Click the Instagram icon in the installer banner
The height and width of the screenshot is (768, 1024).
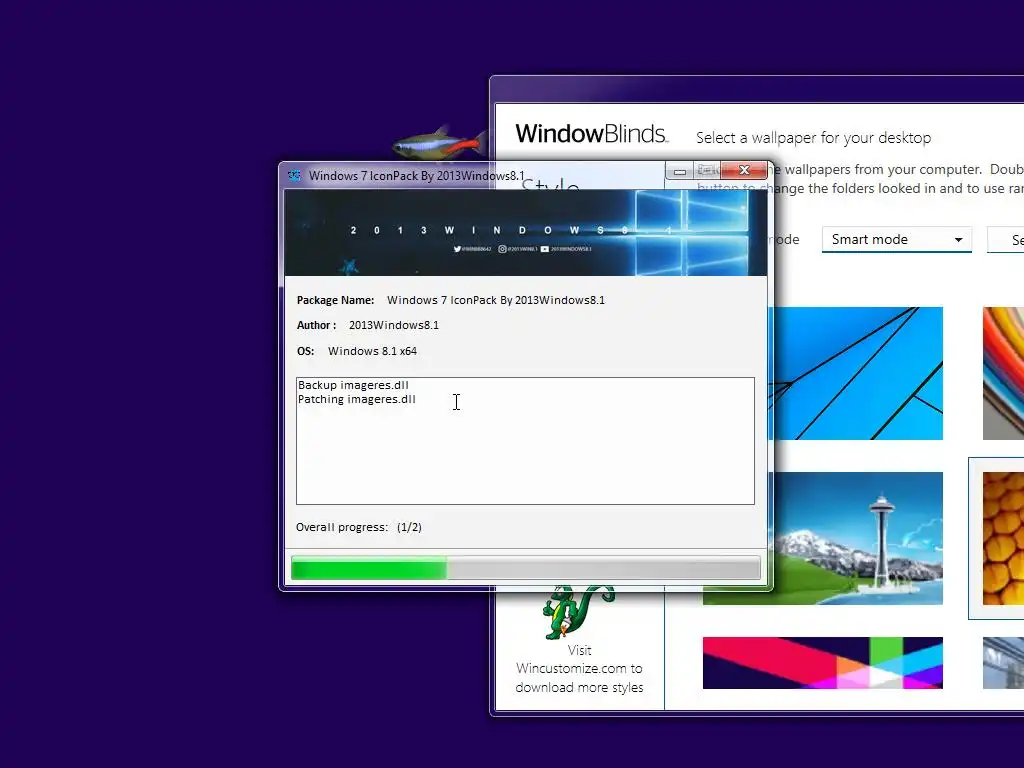pos(502,249)
